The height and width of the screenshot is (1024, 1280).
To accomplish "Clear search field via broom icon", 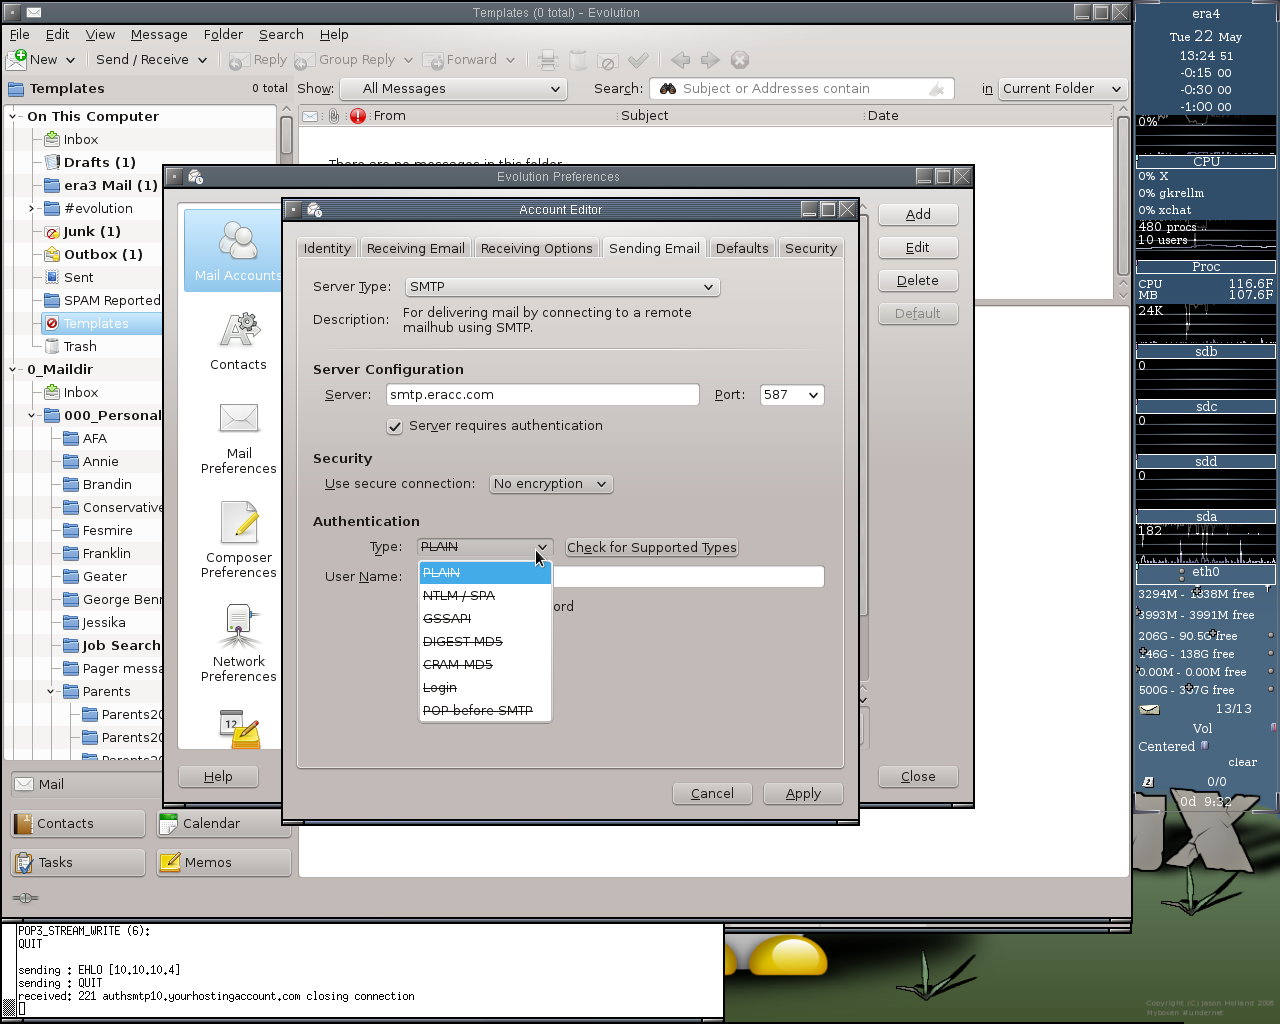I will point(936,89).
